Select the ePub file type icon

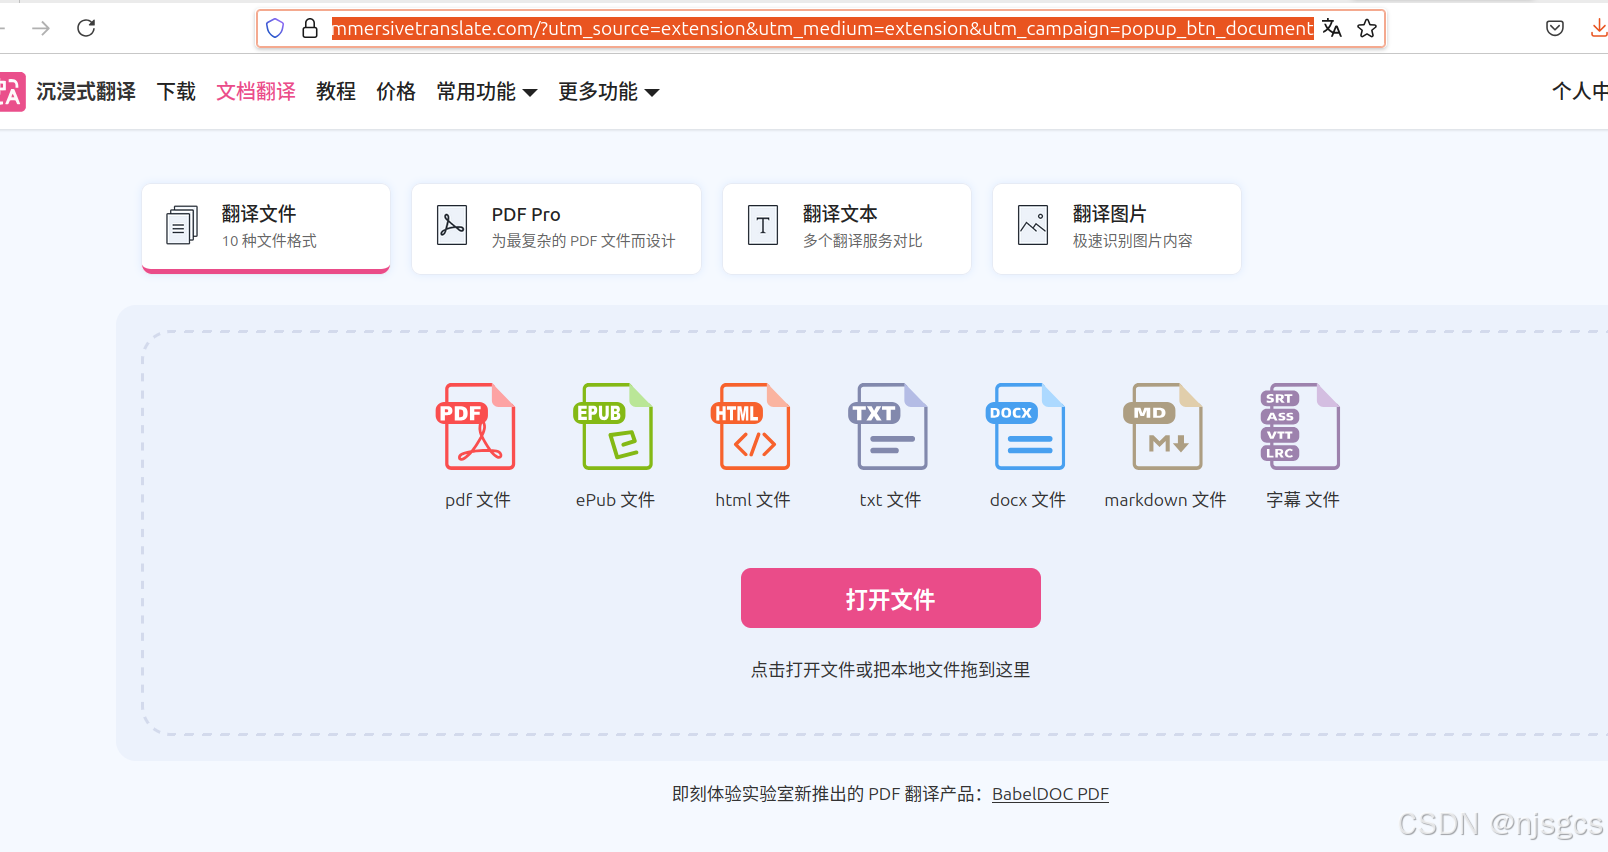(x=615, y=427)
